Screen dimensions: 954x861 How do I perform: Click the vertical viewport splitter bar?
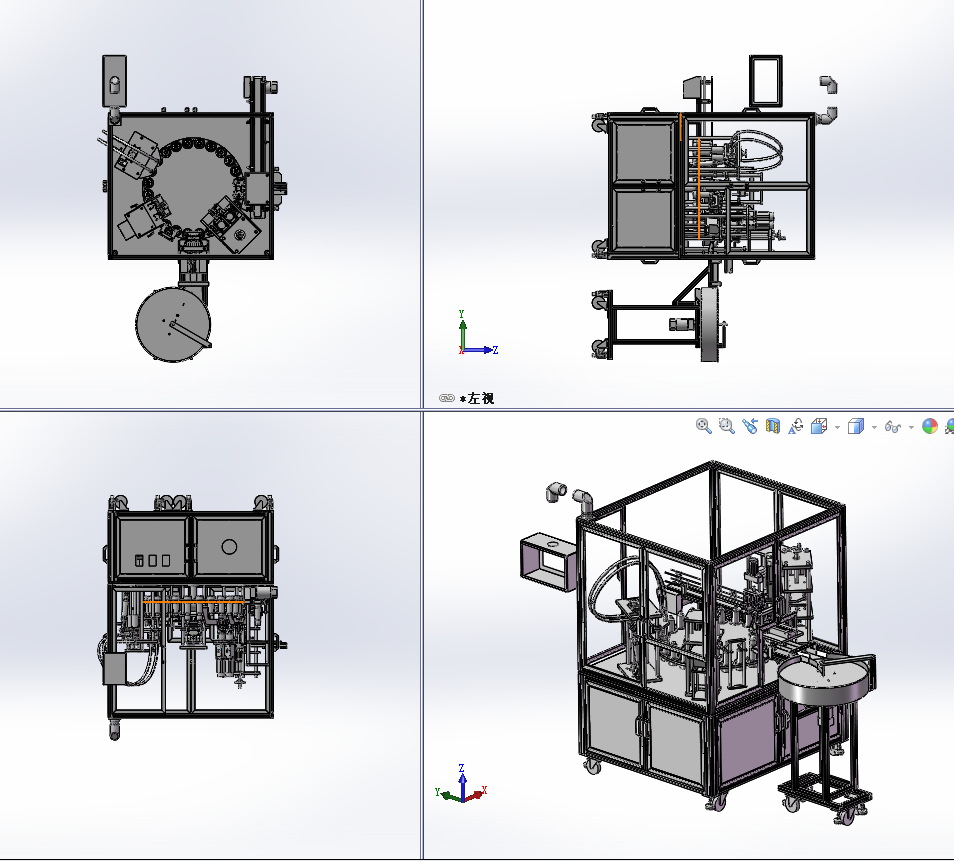[x=421, y=200]
